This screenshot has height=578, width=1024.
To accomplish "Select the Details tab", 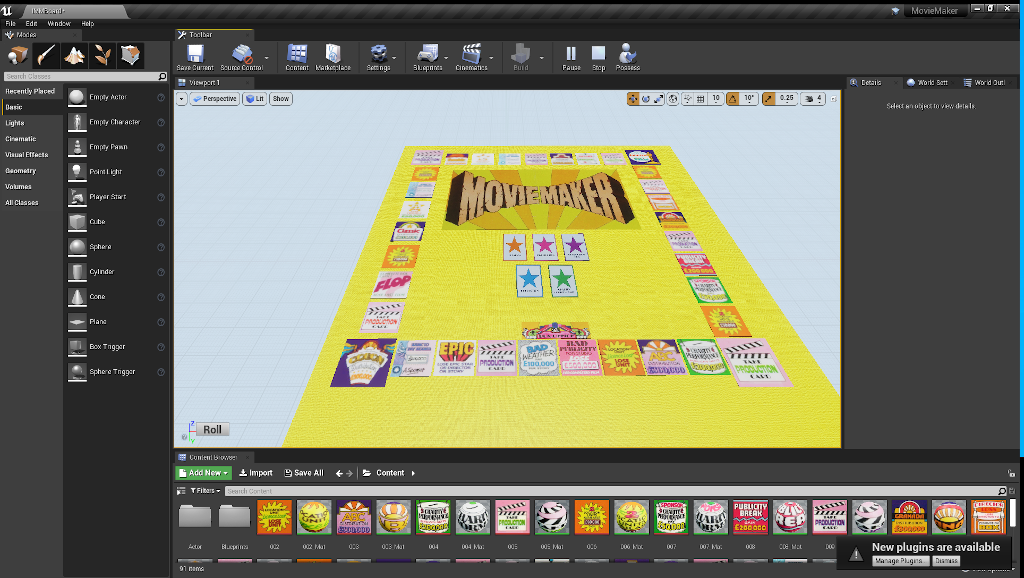I will pos(871,82).
